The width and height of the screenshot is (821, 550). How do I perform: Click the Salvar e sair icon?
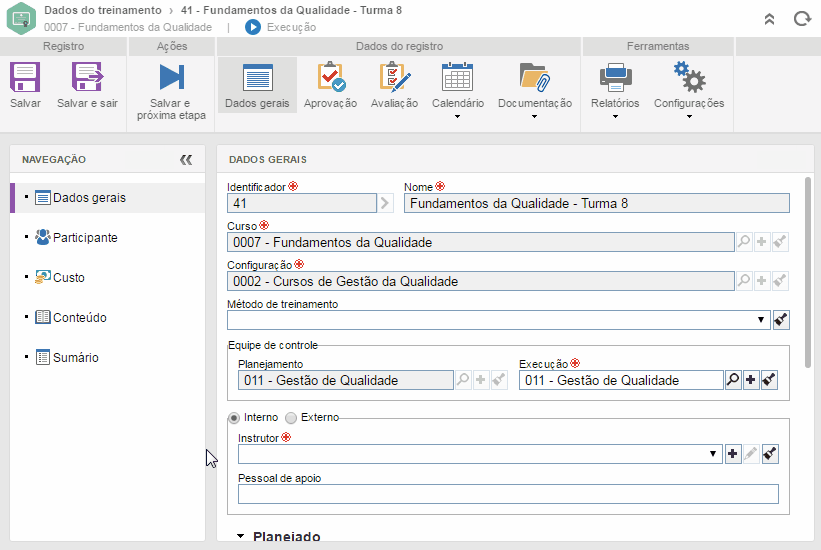pos(87,79)
